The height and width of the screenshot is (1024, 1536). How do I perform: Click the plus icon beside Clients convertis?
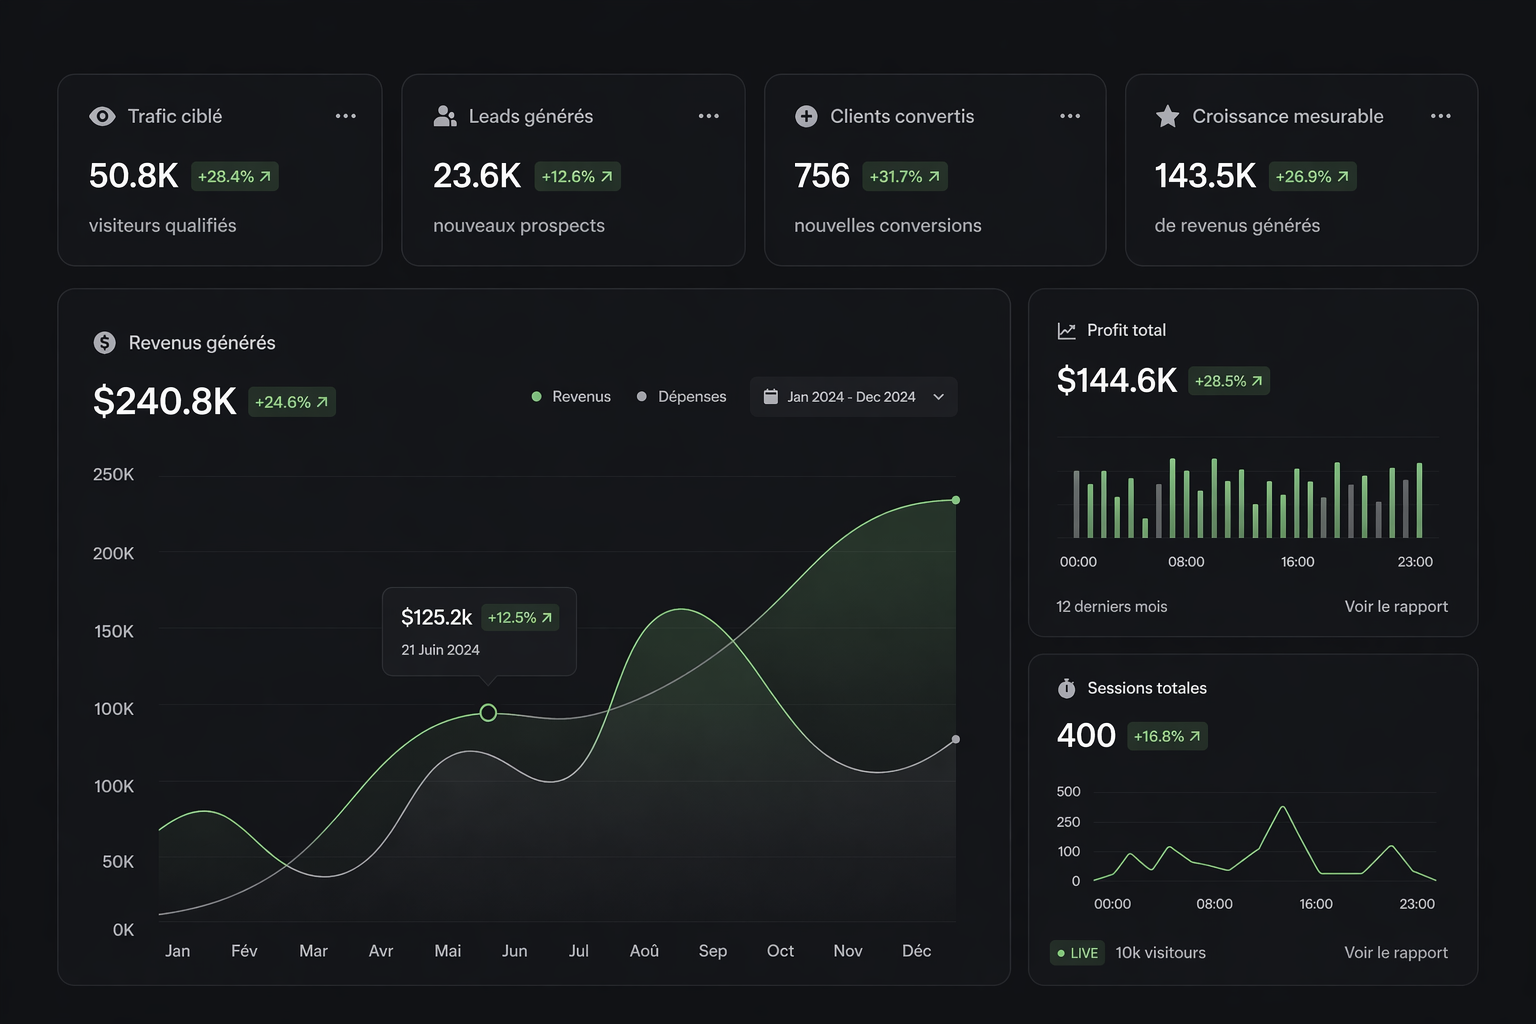pos(806,116)
